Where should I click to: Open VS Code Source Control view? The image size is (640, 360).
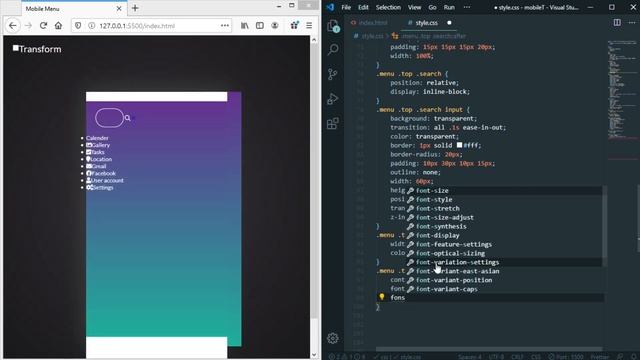pyautogui.click(x=333, y=74)
